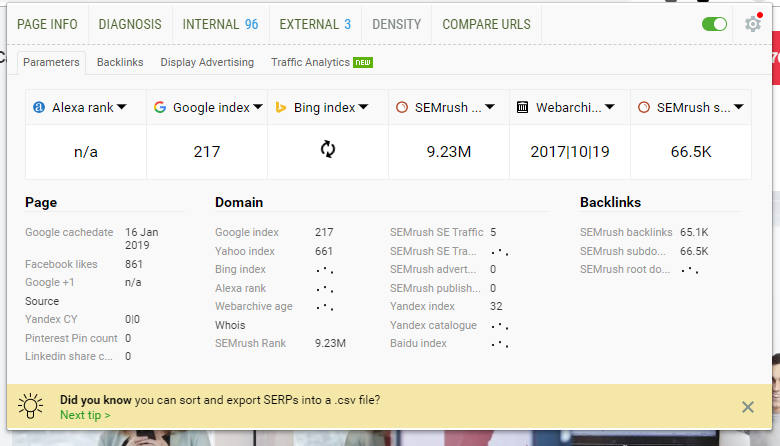Click the Whois link

coord(230,325)
